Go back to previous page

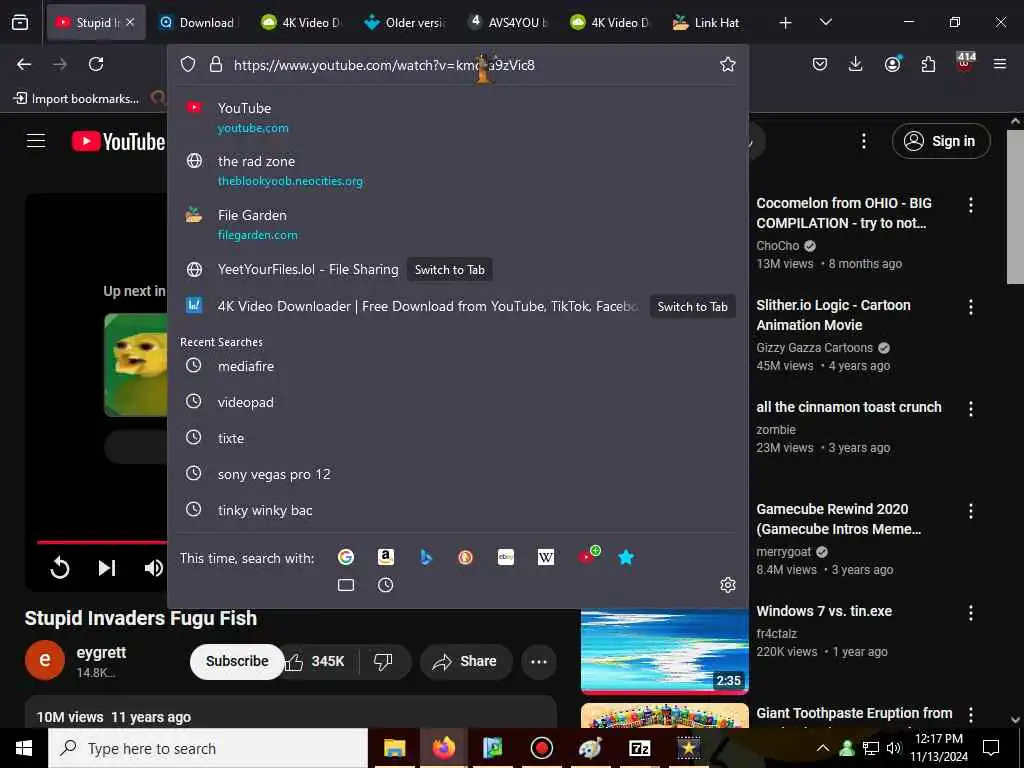24,64
